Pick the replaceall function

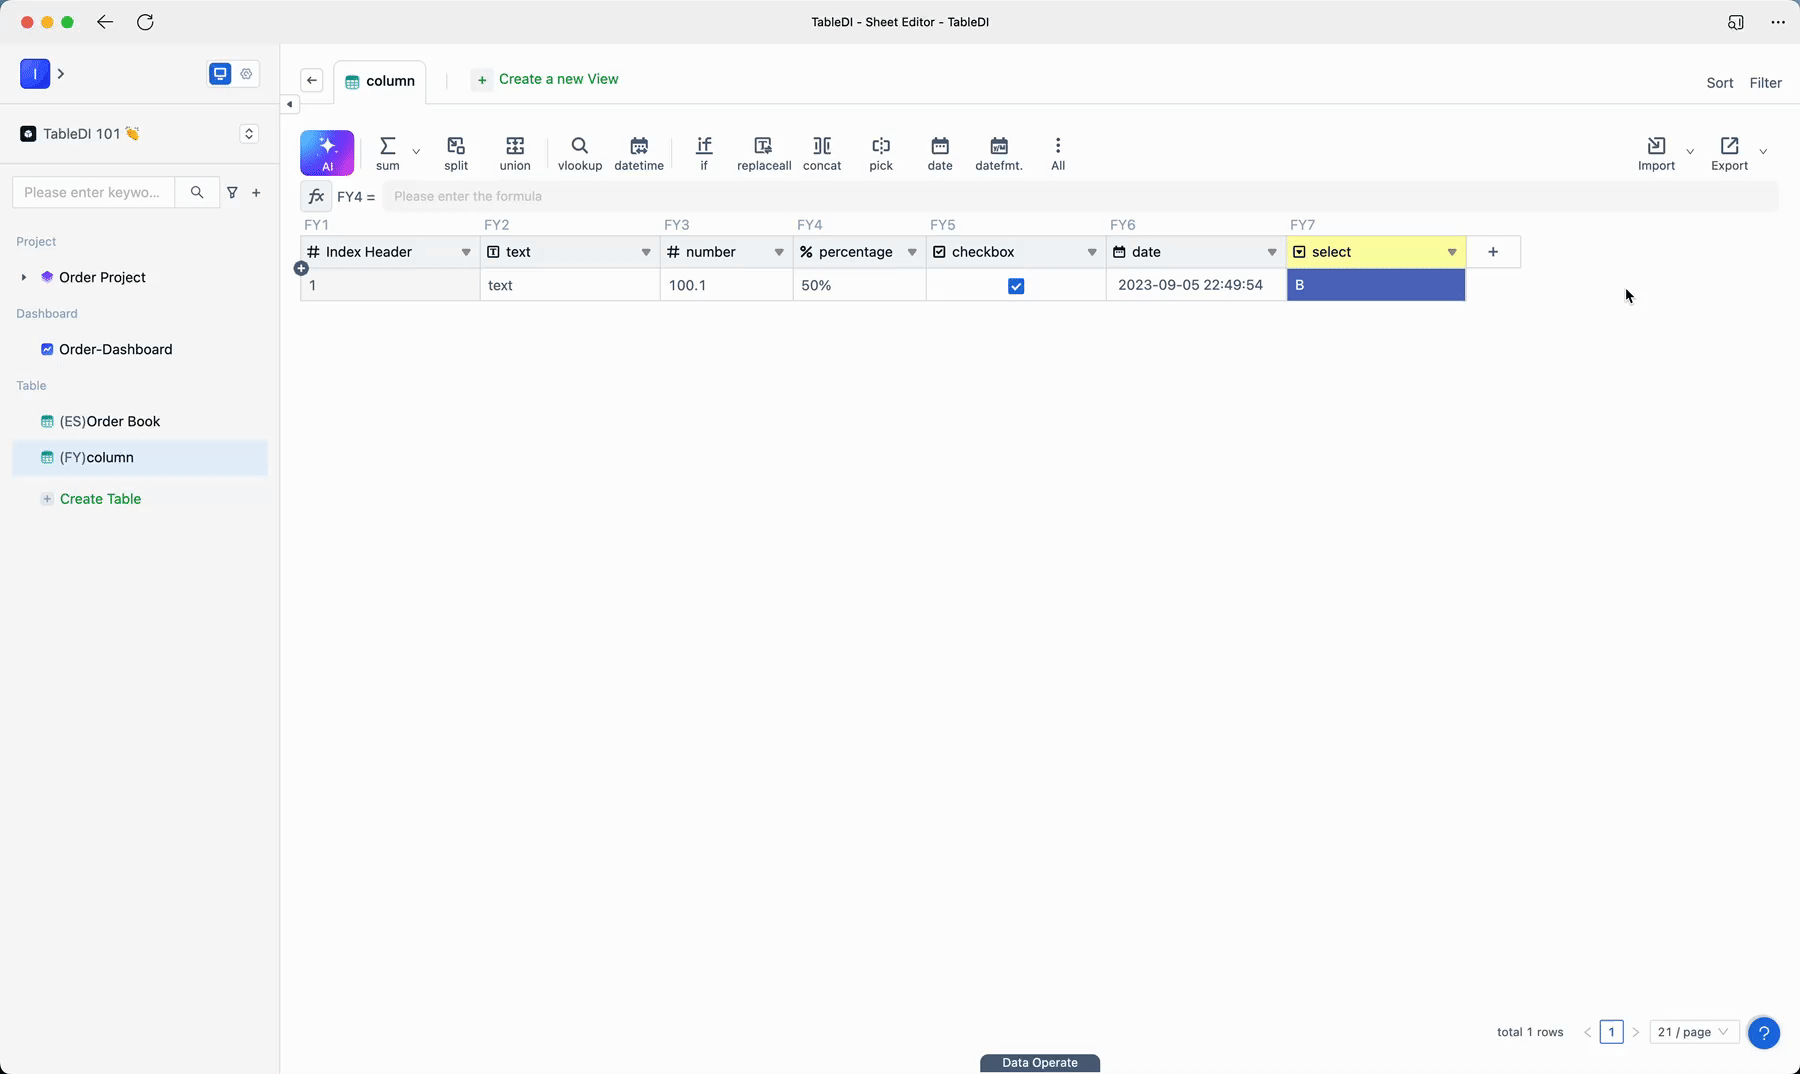(764, 153)
